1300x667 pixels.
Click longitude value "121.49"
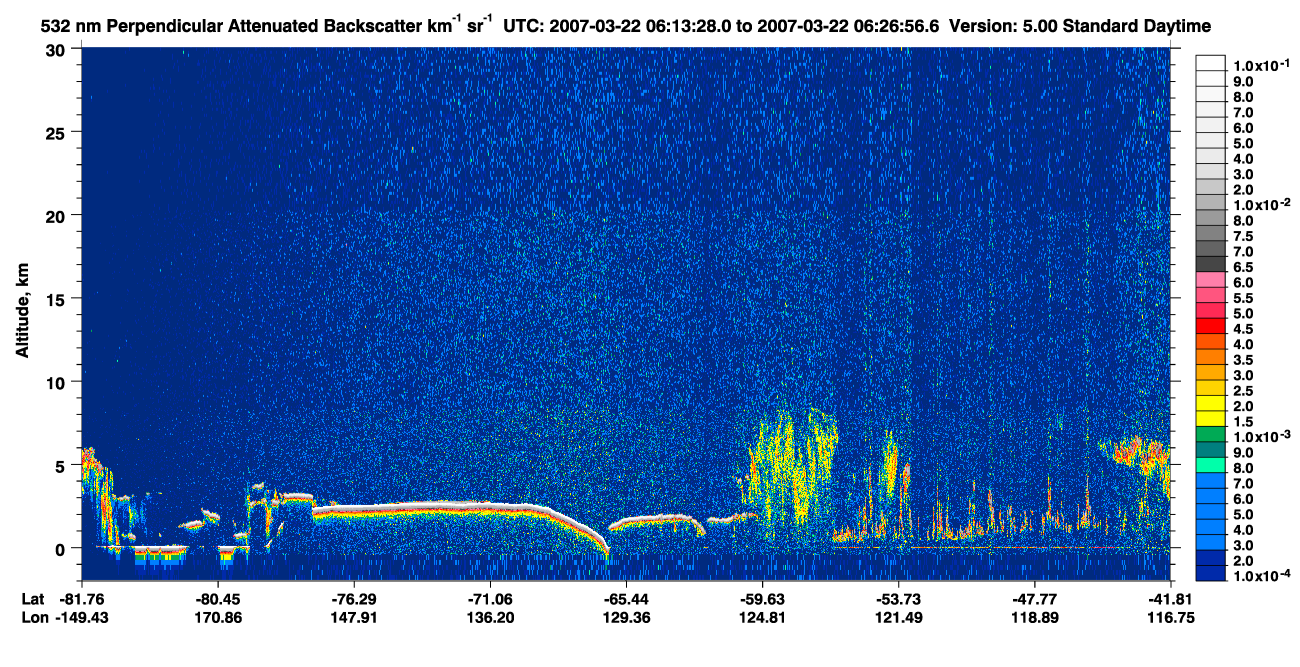[x=898, y=617]
